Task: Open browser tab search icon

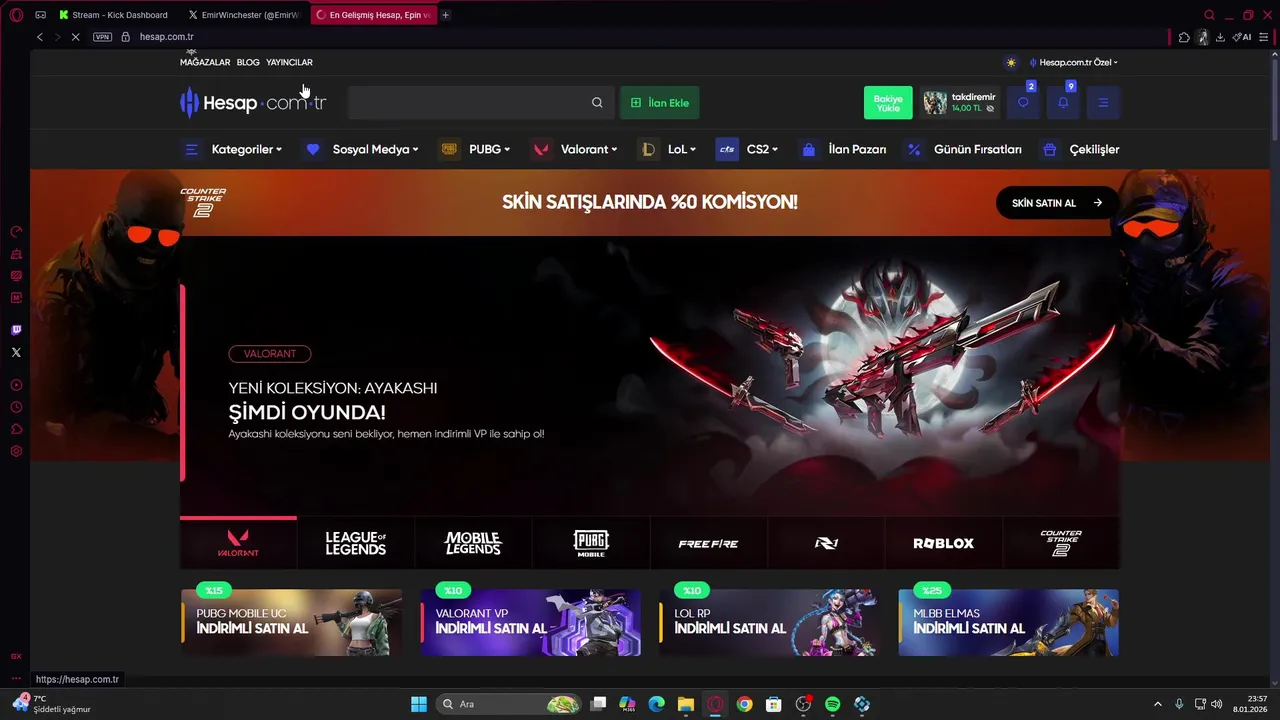Action: point(1209,15)
